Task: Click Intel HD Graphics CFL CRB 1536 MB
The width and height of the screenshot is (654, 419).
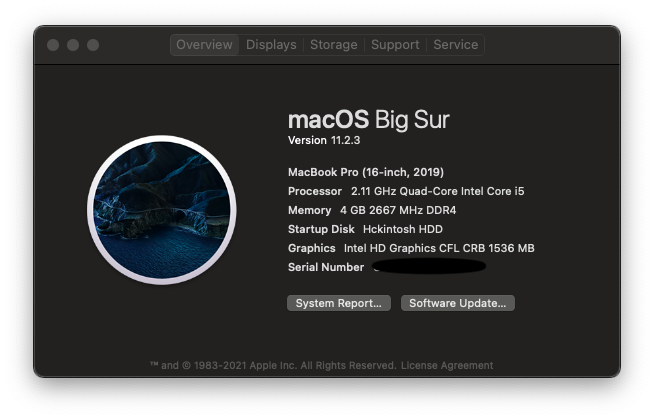Action: click(x=439, y=248)
